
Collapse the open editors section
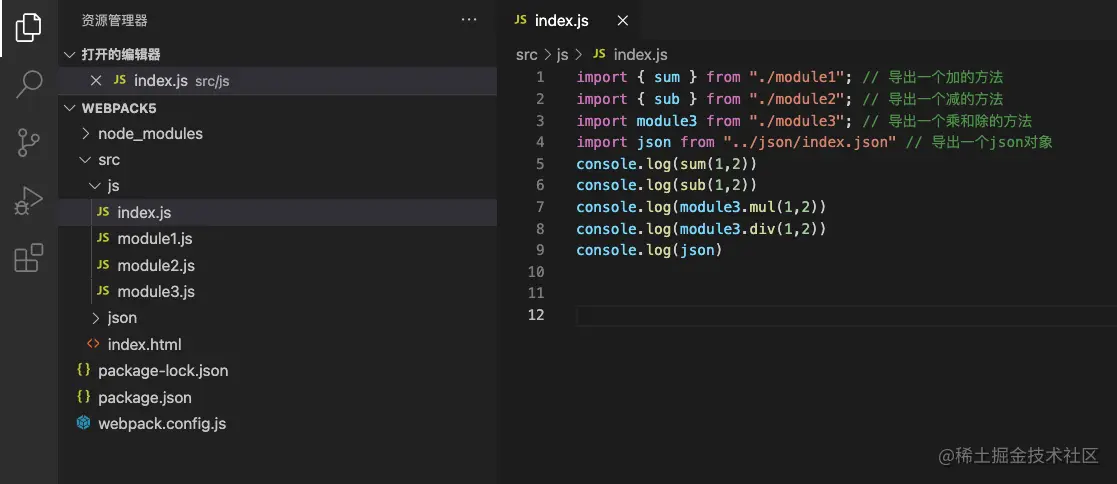(x=69, y=55)
